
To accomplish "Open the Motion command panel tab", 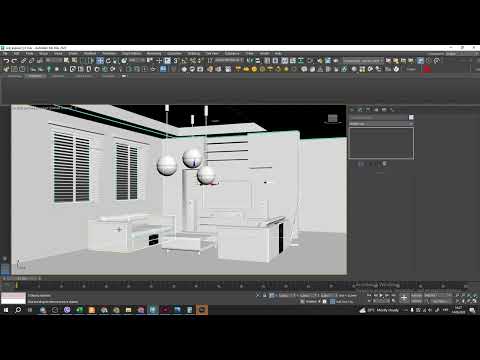I will [376, 109].
